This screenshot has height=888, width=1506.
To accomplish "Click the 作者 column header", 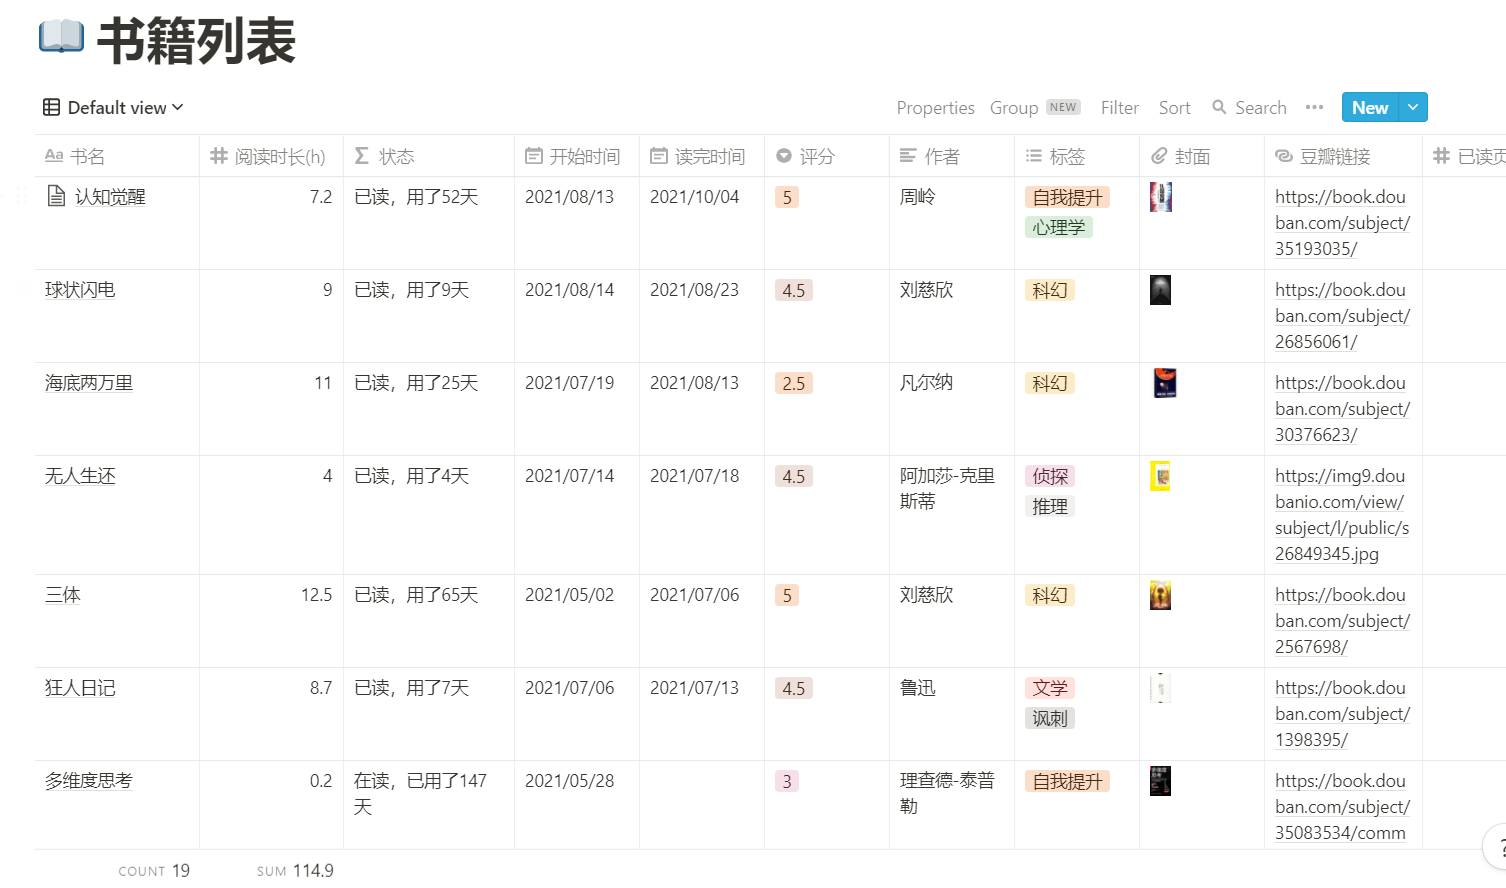I will [x=952, y=156].
